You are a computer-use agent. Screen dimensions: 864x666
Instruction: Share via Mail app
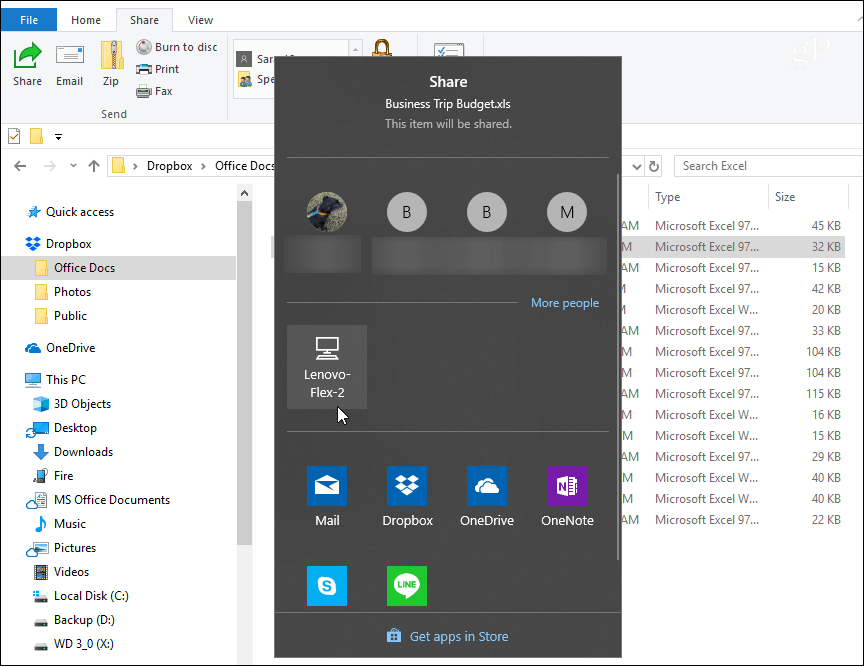click(327, 496)
